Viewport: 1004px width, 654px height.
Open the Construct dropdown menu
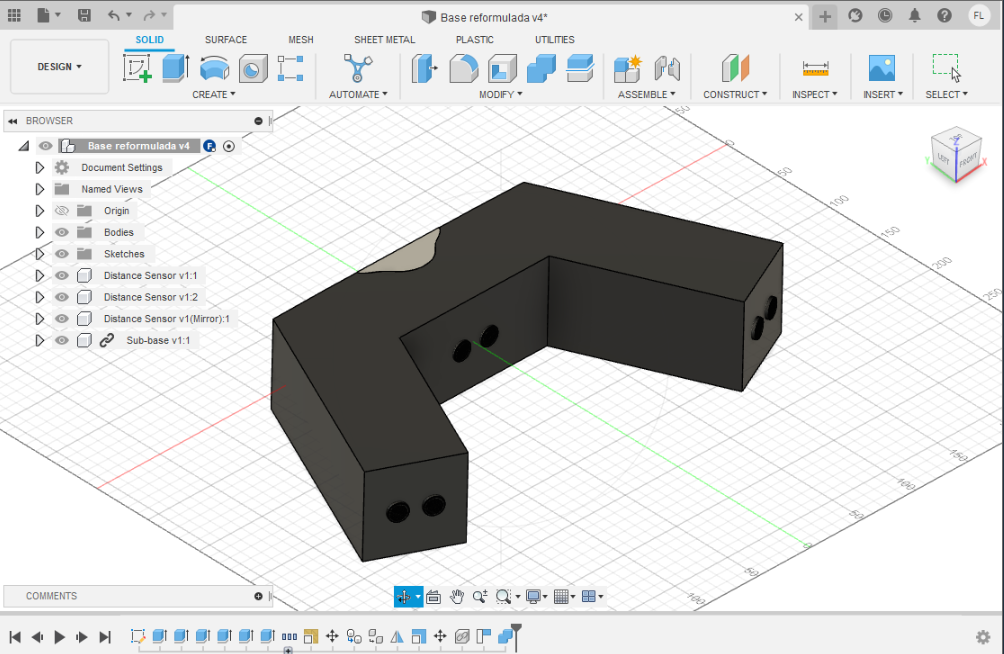(735, 94)
